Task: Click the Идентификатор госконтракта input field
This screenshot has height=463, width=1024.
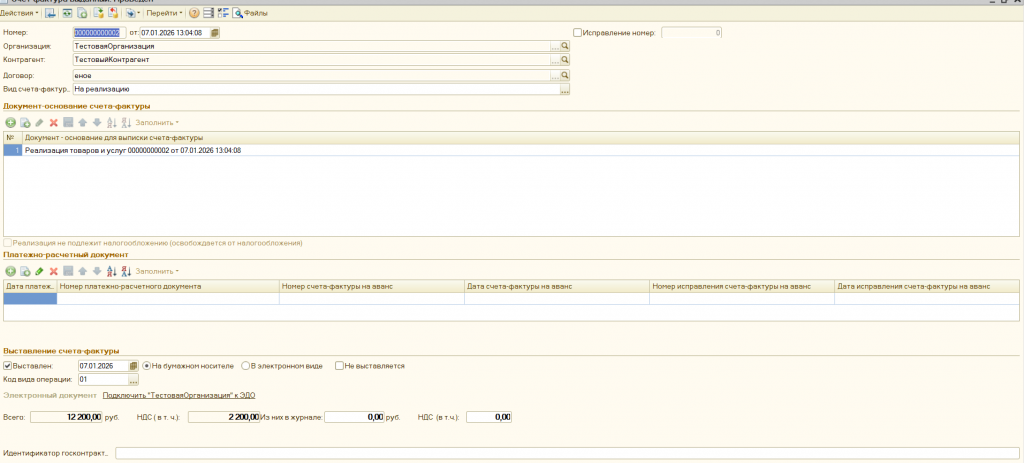Action: pyautogui.click(x=567, y=453)
